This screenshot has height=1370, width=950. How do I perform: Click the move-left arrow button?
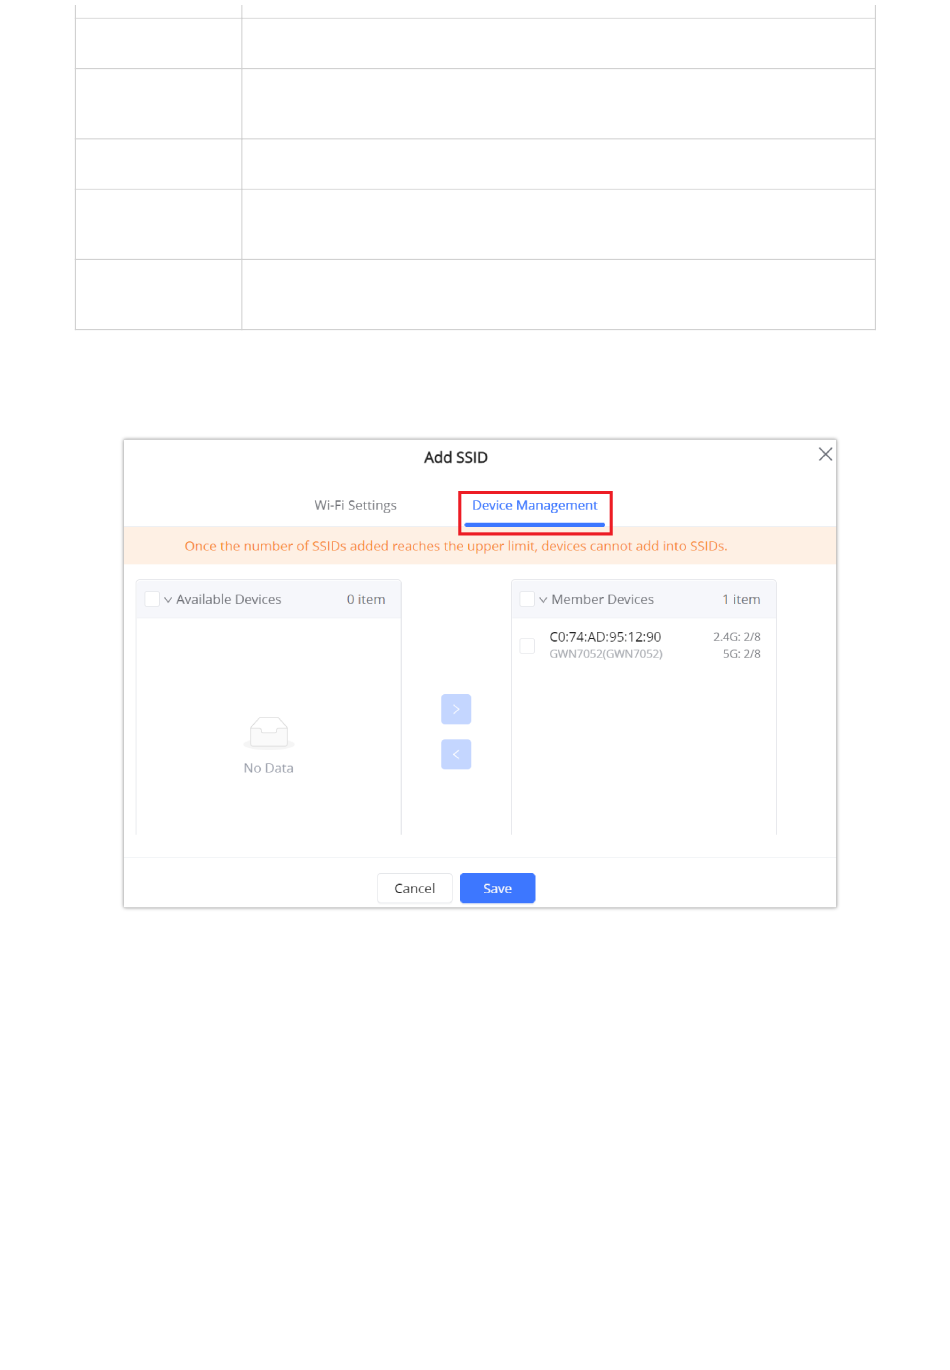(456, 754)
